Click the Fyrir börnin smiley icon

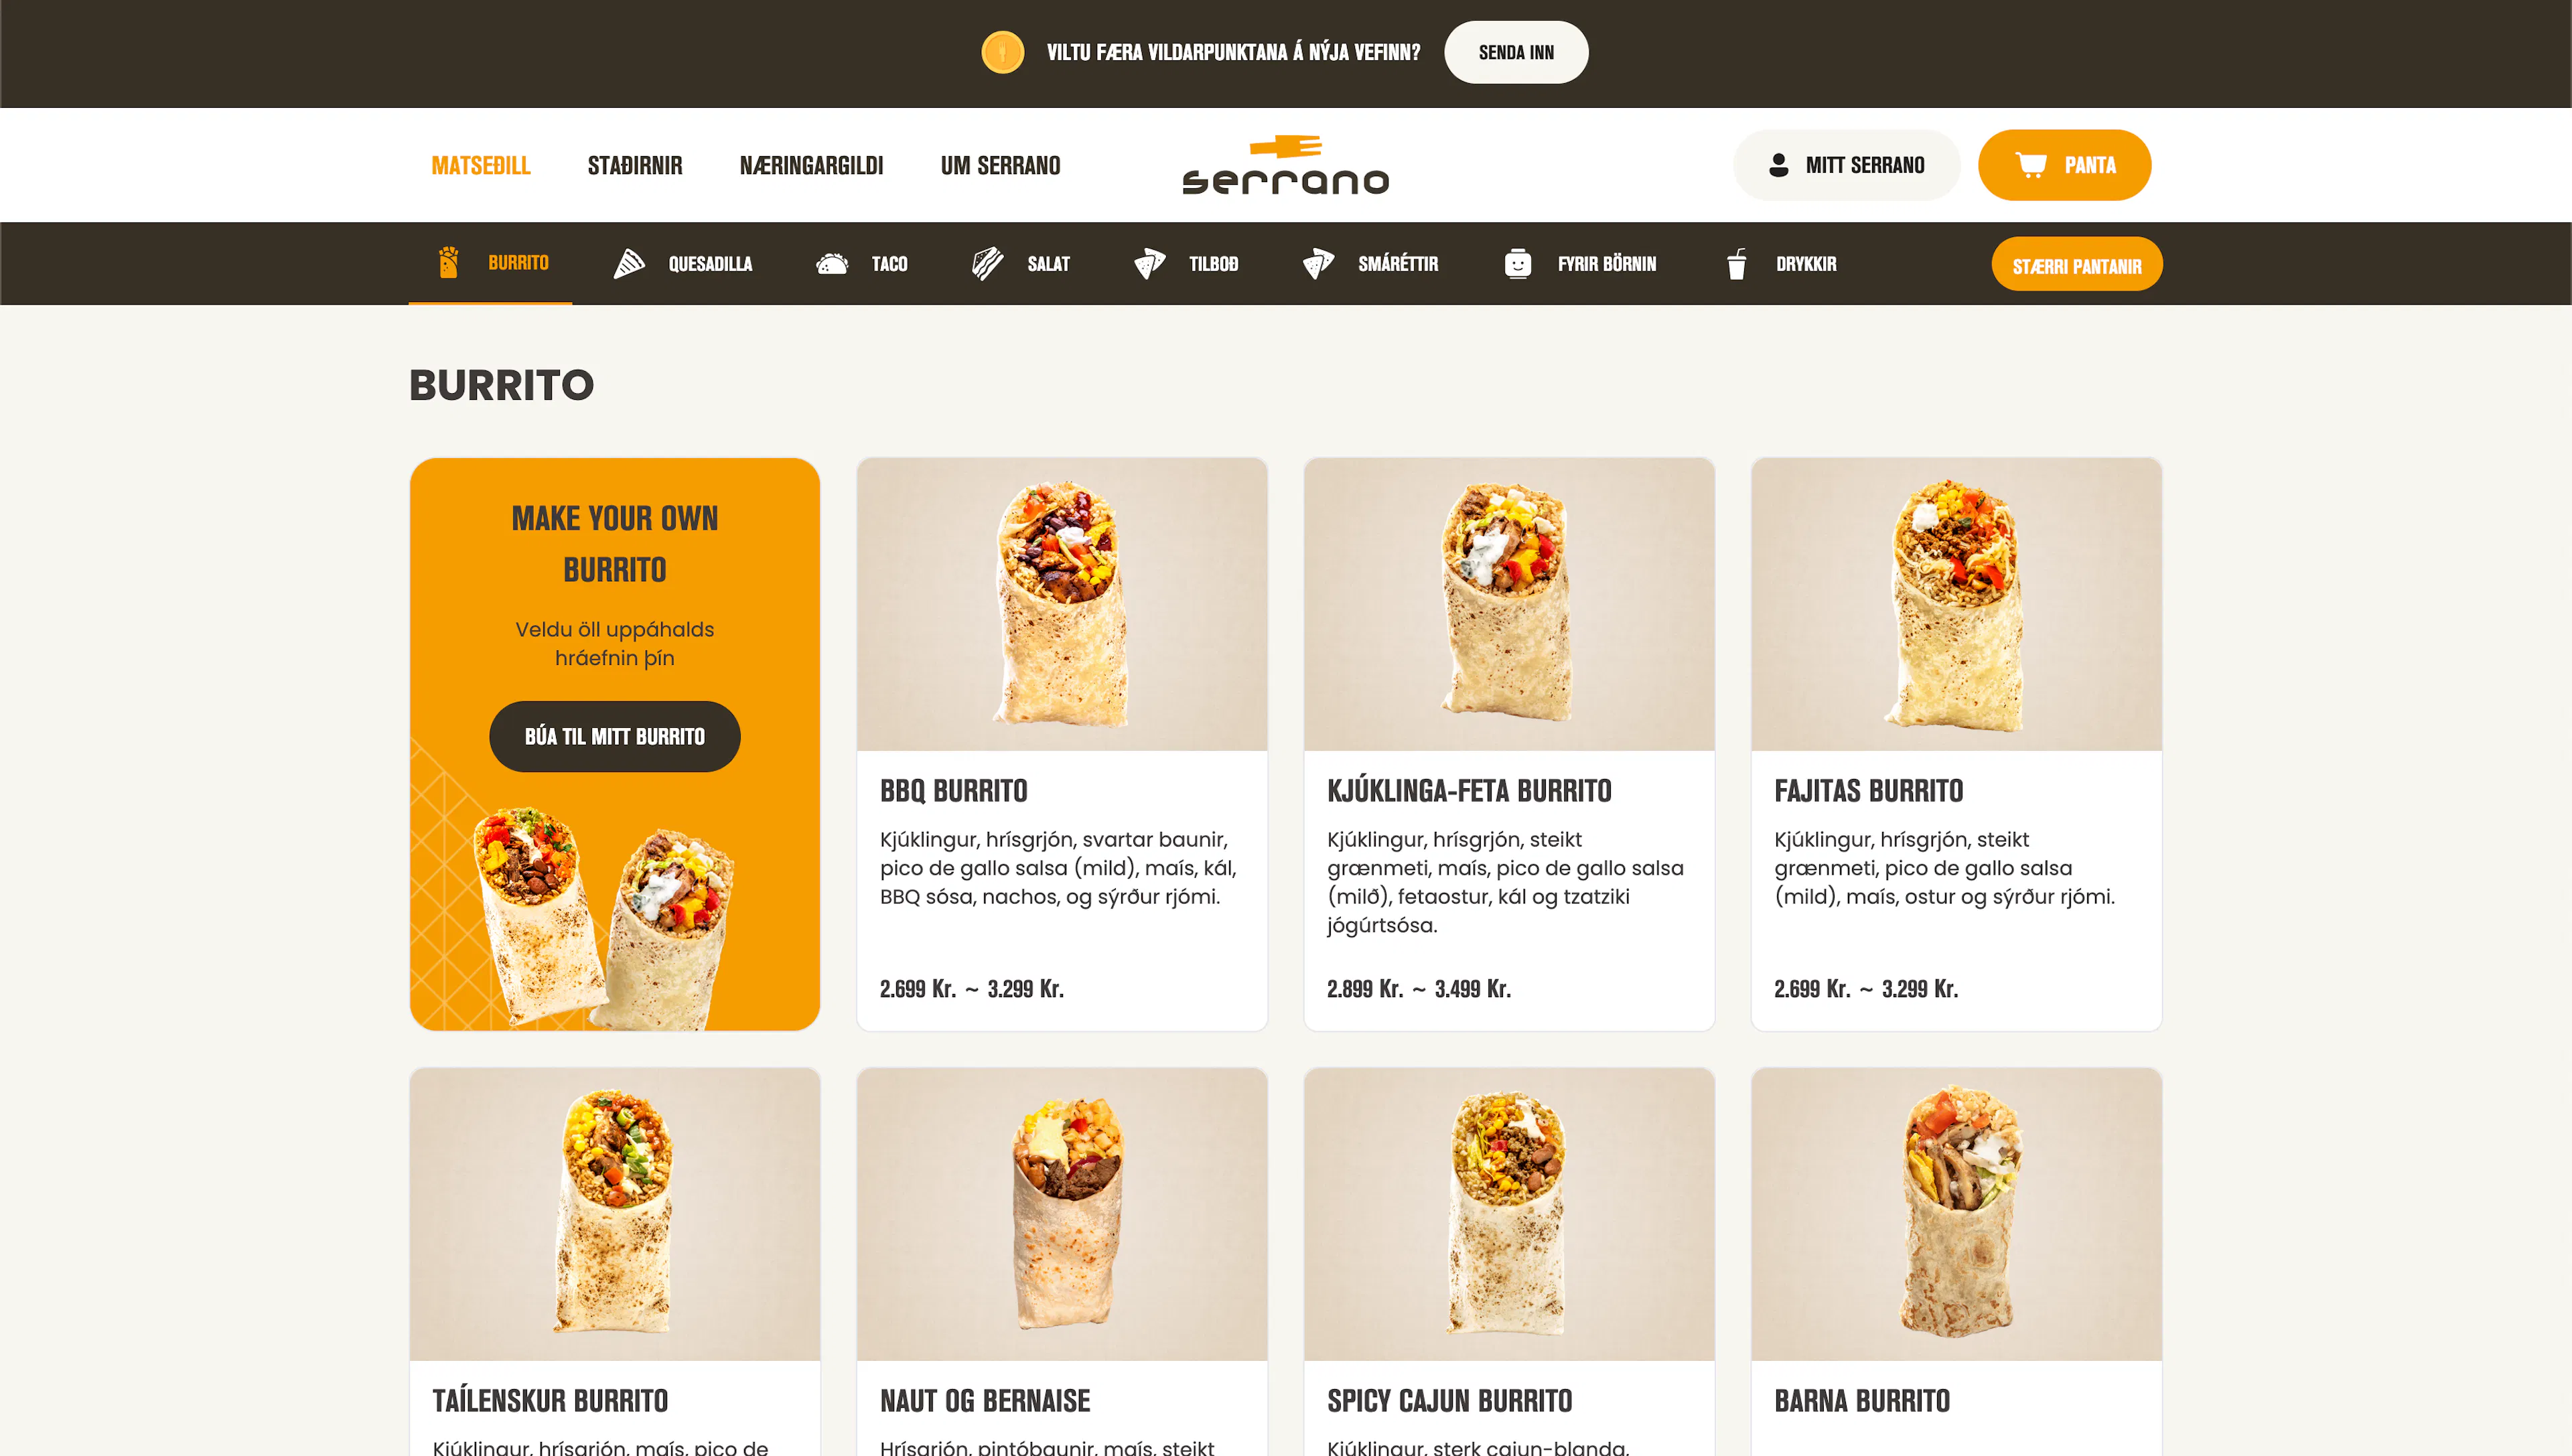pyautogui.click(x=1518, y=263)
